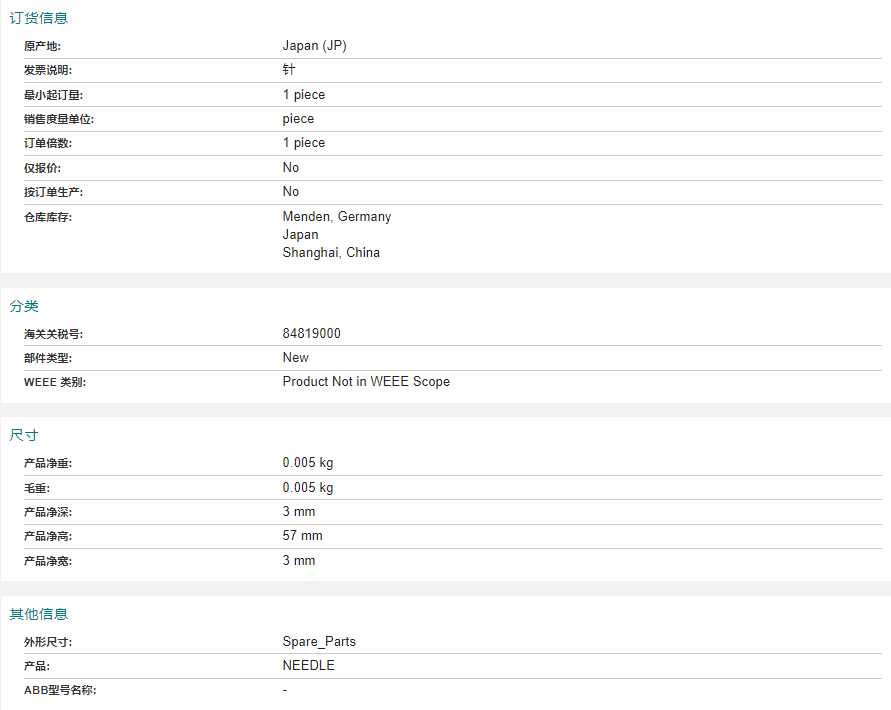Click the 海关关税号 label

[x=53, y=334]
